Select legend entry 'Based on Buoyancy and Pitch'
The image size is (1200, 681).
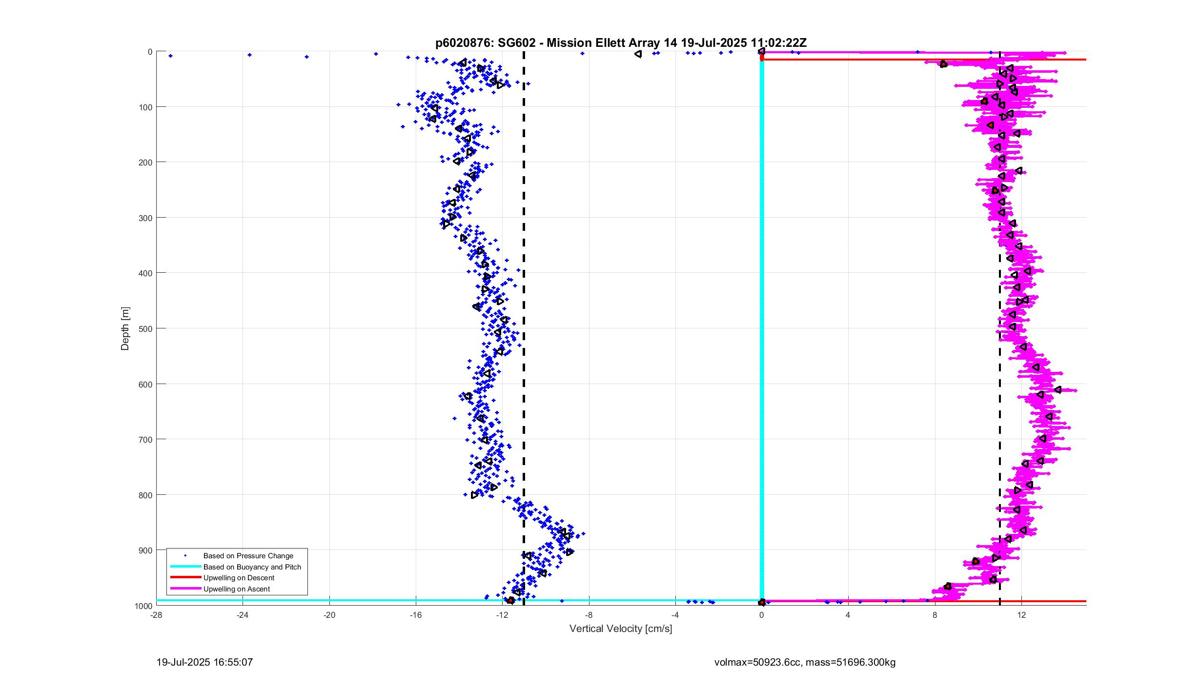tap(252, 567)
